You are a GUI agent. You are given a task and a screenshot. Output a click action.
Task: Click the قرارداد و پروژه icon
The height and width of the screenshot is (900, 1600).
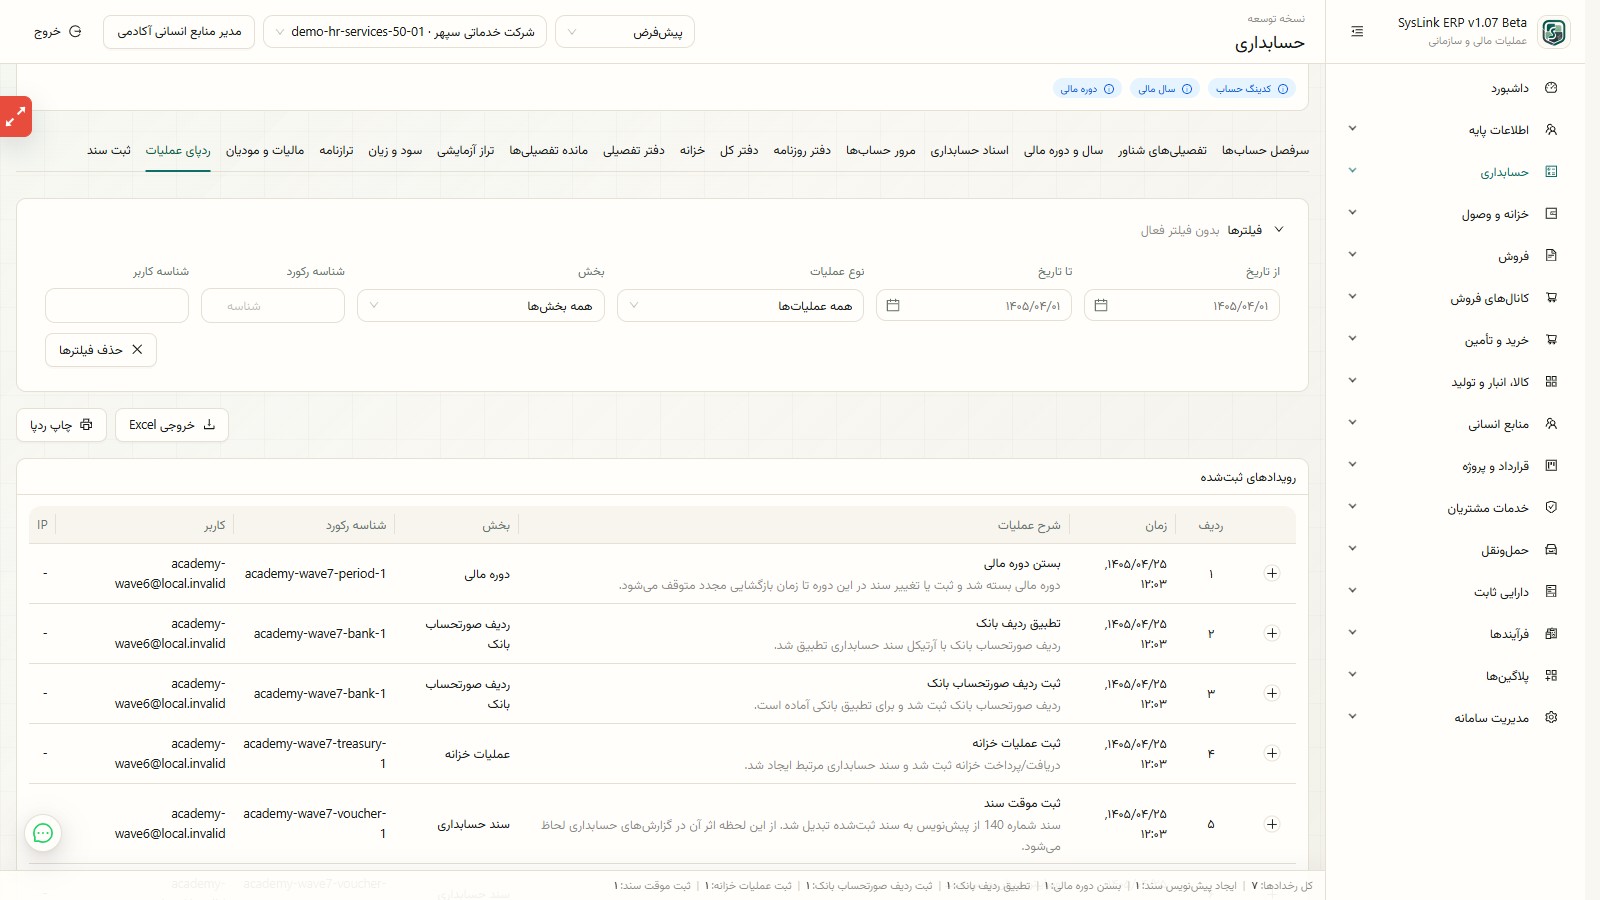coord(1551,466)
